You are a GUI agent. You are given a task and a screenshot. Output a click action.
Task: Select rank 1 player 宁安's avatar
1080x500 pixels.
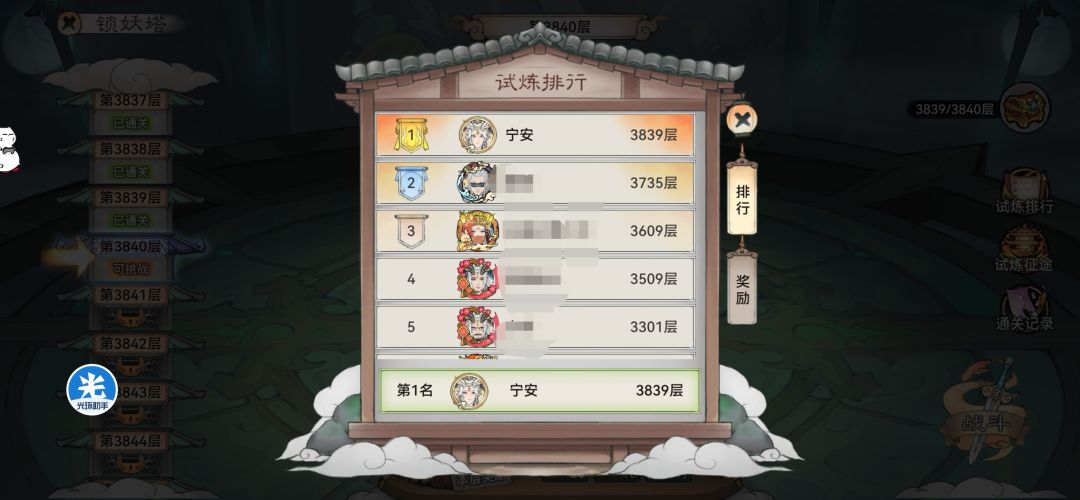[477, 135]
